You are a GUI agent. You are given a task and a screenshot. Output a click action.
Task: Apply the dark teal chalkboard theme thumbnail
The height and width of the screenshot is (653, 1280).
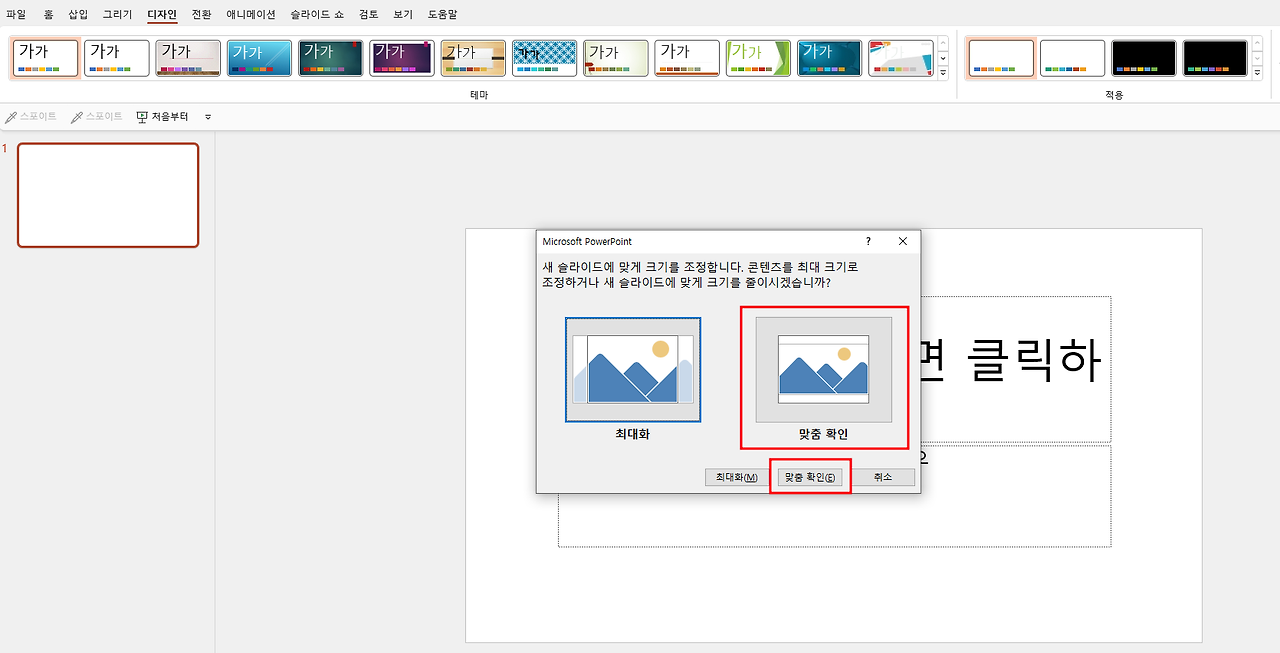tap(330, 58)
